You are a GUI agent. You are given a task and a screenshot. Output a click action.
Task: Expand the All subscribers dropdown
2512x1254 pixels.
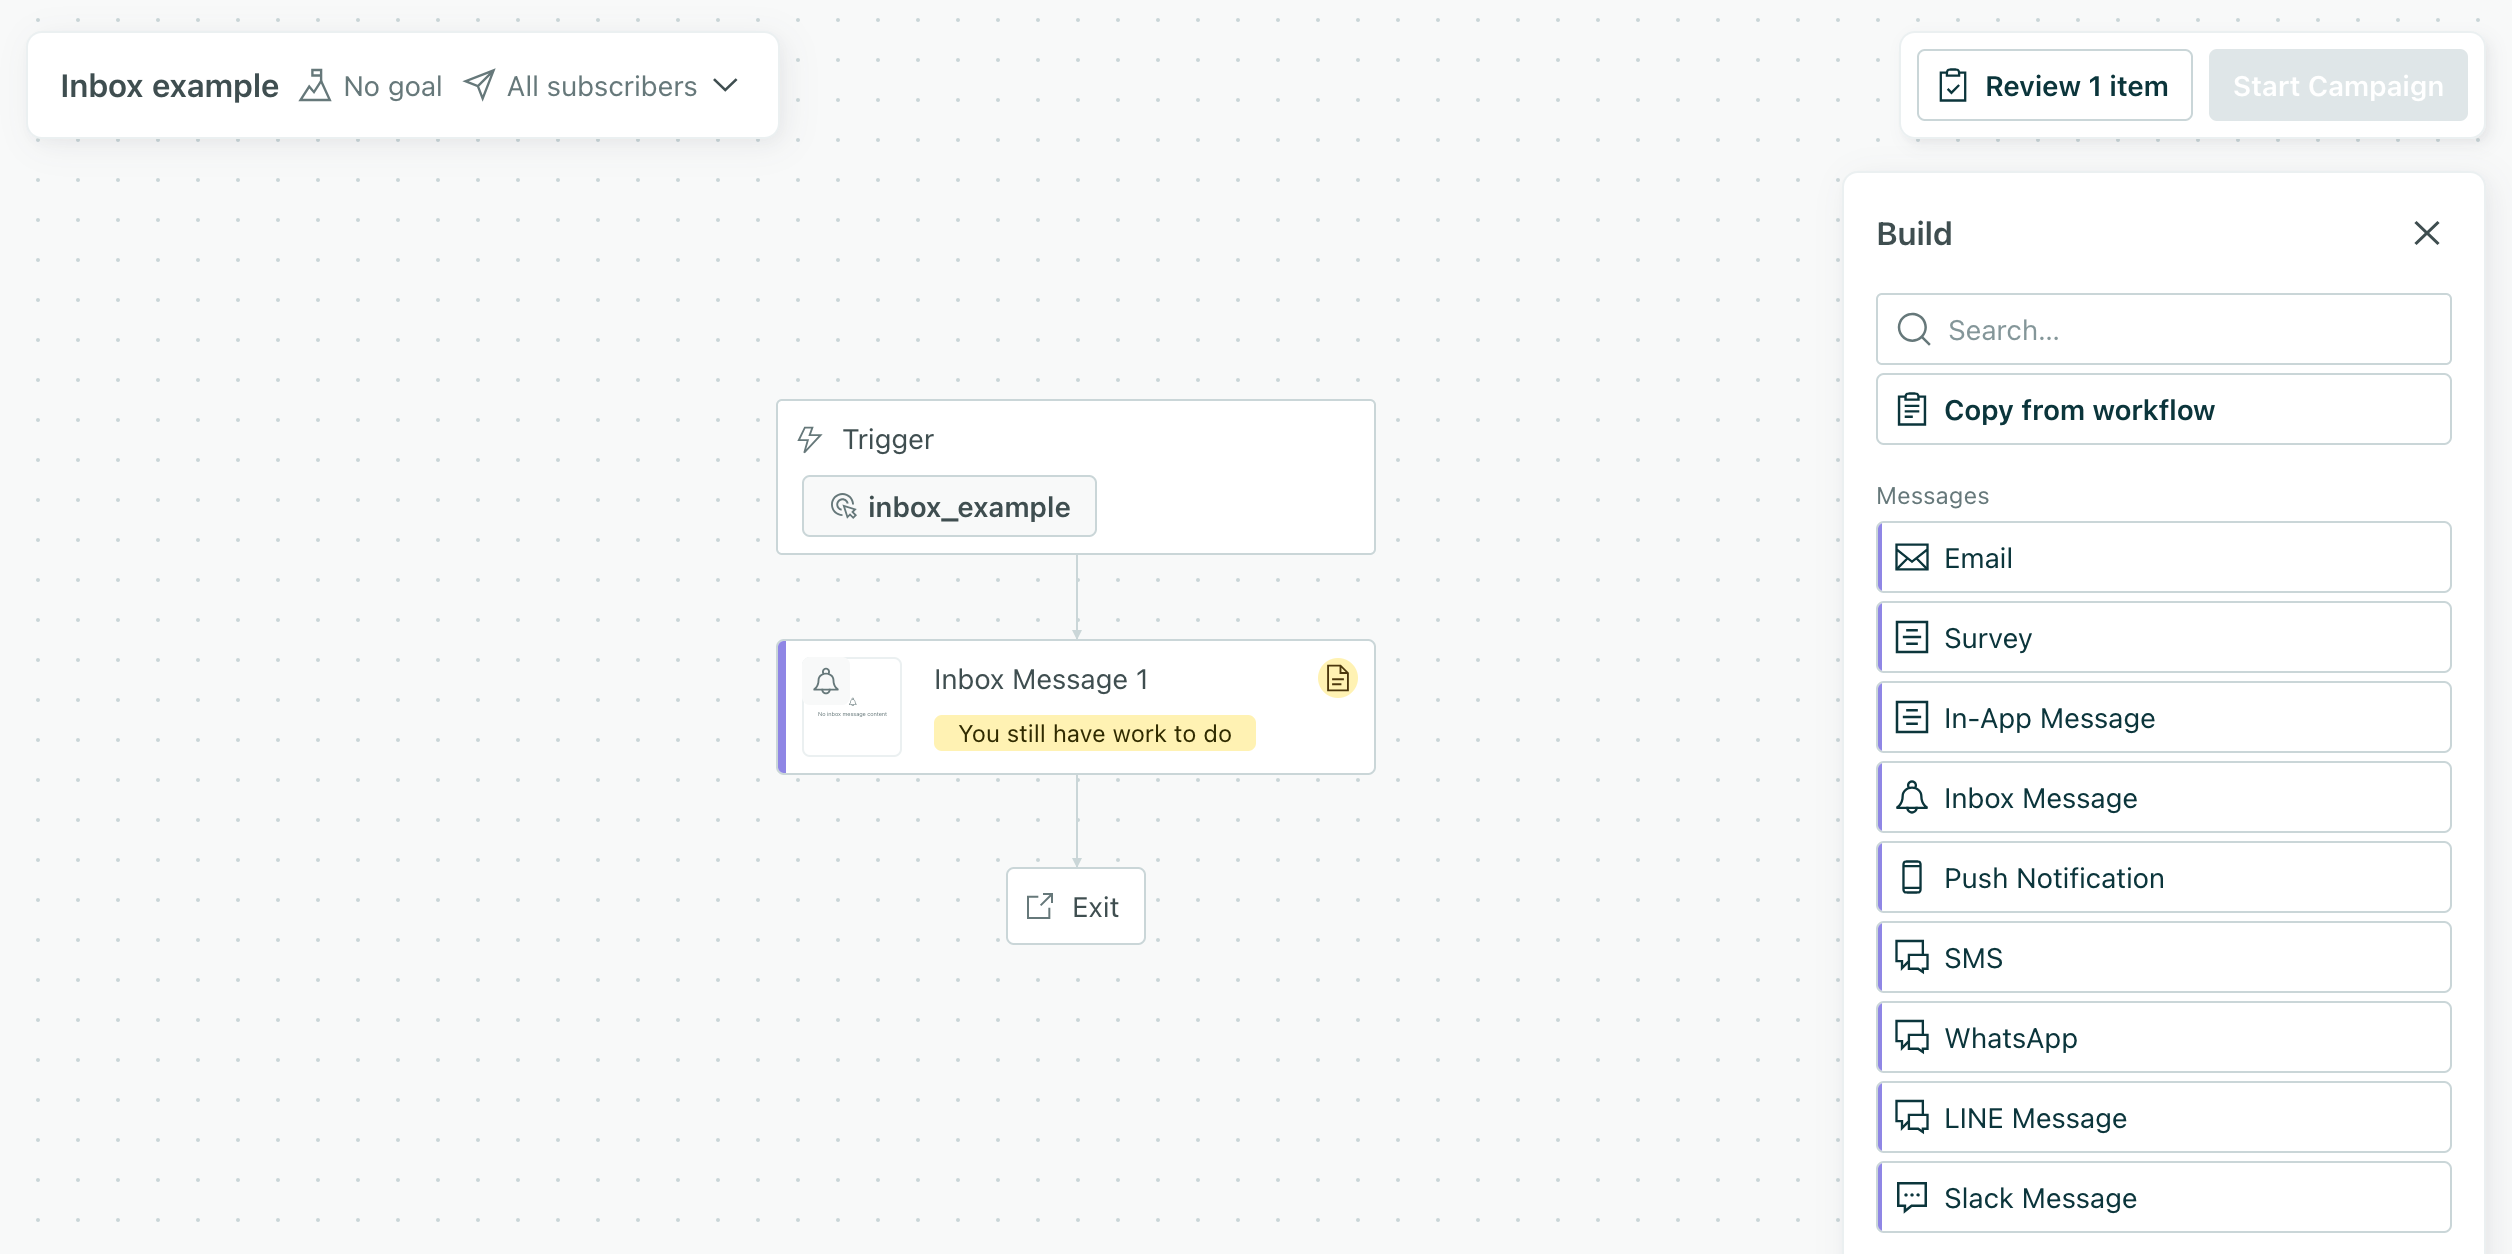click(726, 86)
